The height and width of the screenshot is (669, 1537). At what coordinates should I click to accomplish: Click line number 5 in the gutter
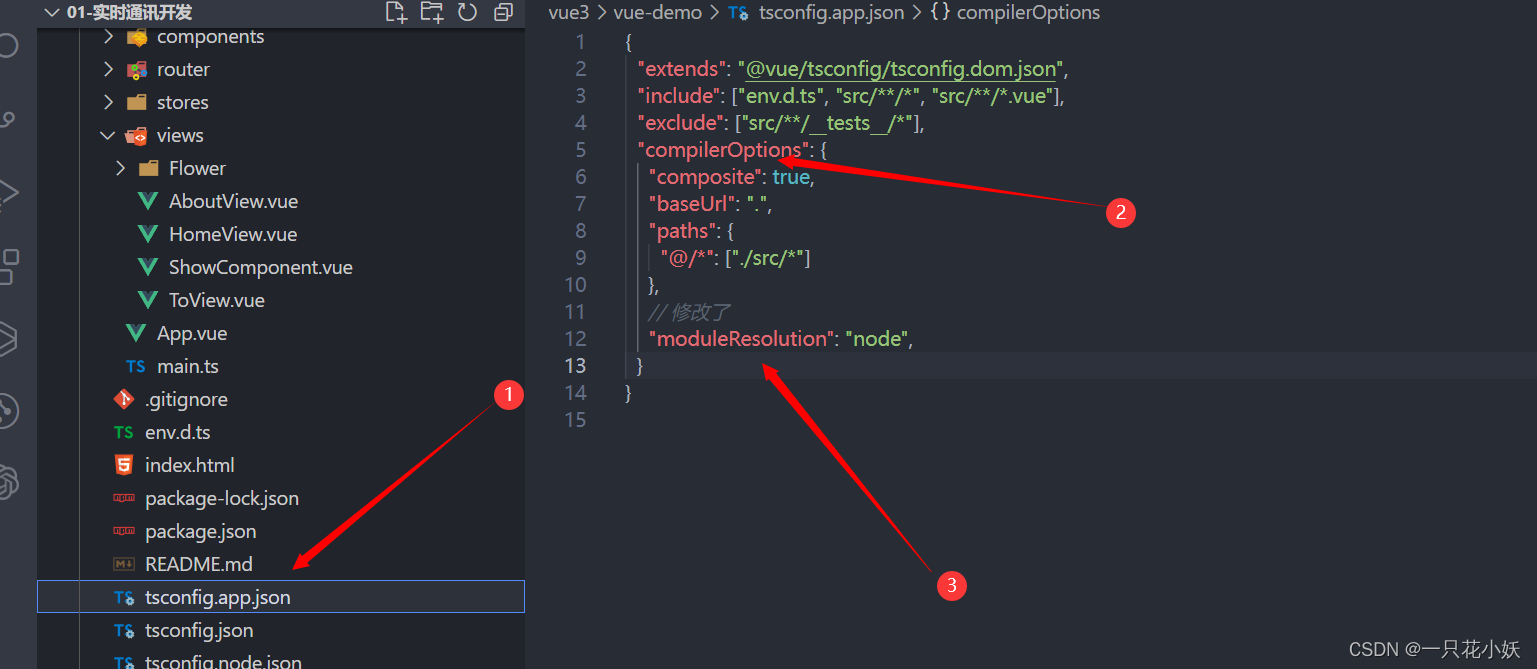click(581, 150)
